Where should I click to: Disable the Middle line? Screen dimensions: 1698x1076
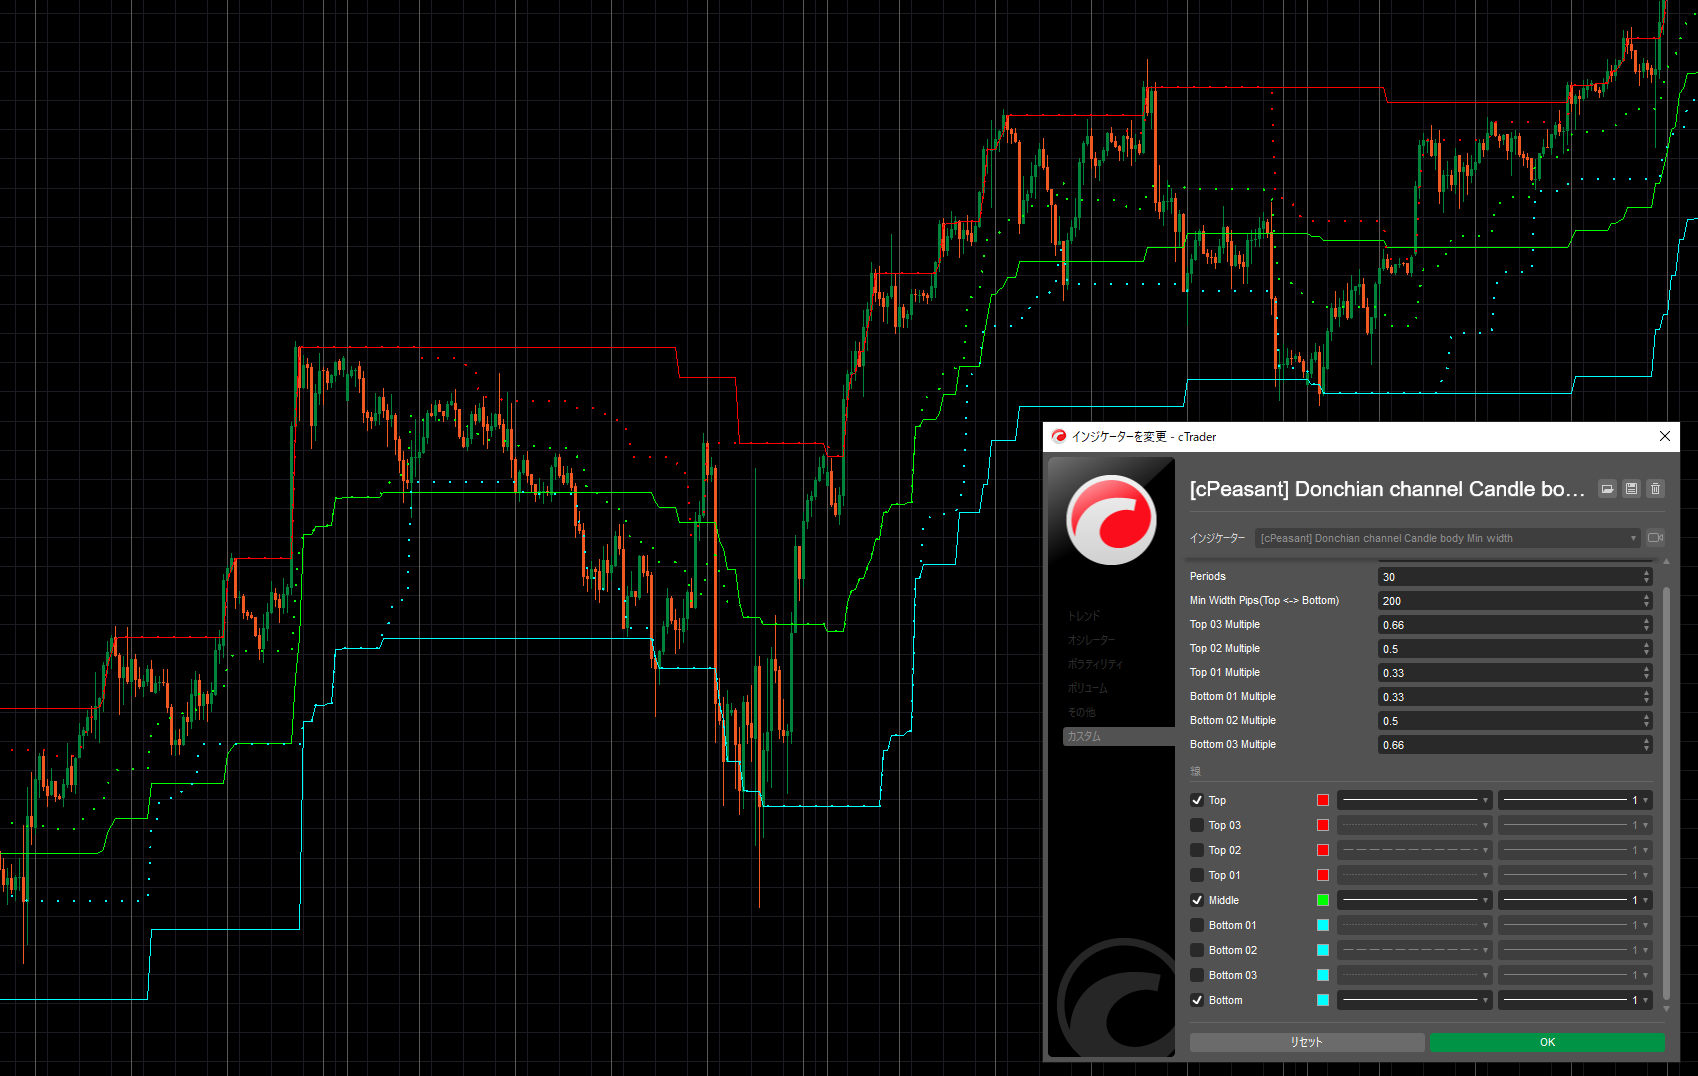pyautogui.click(x=1197, y=899)
